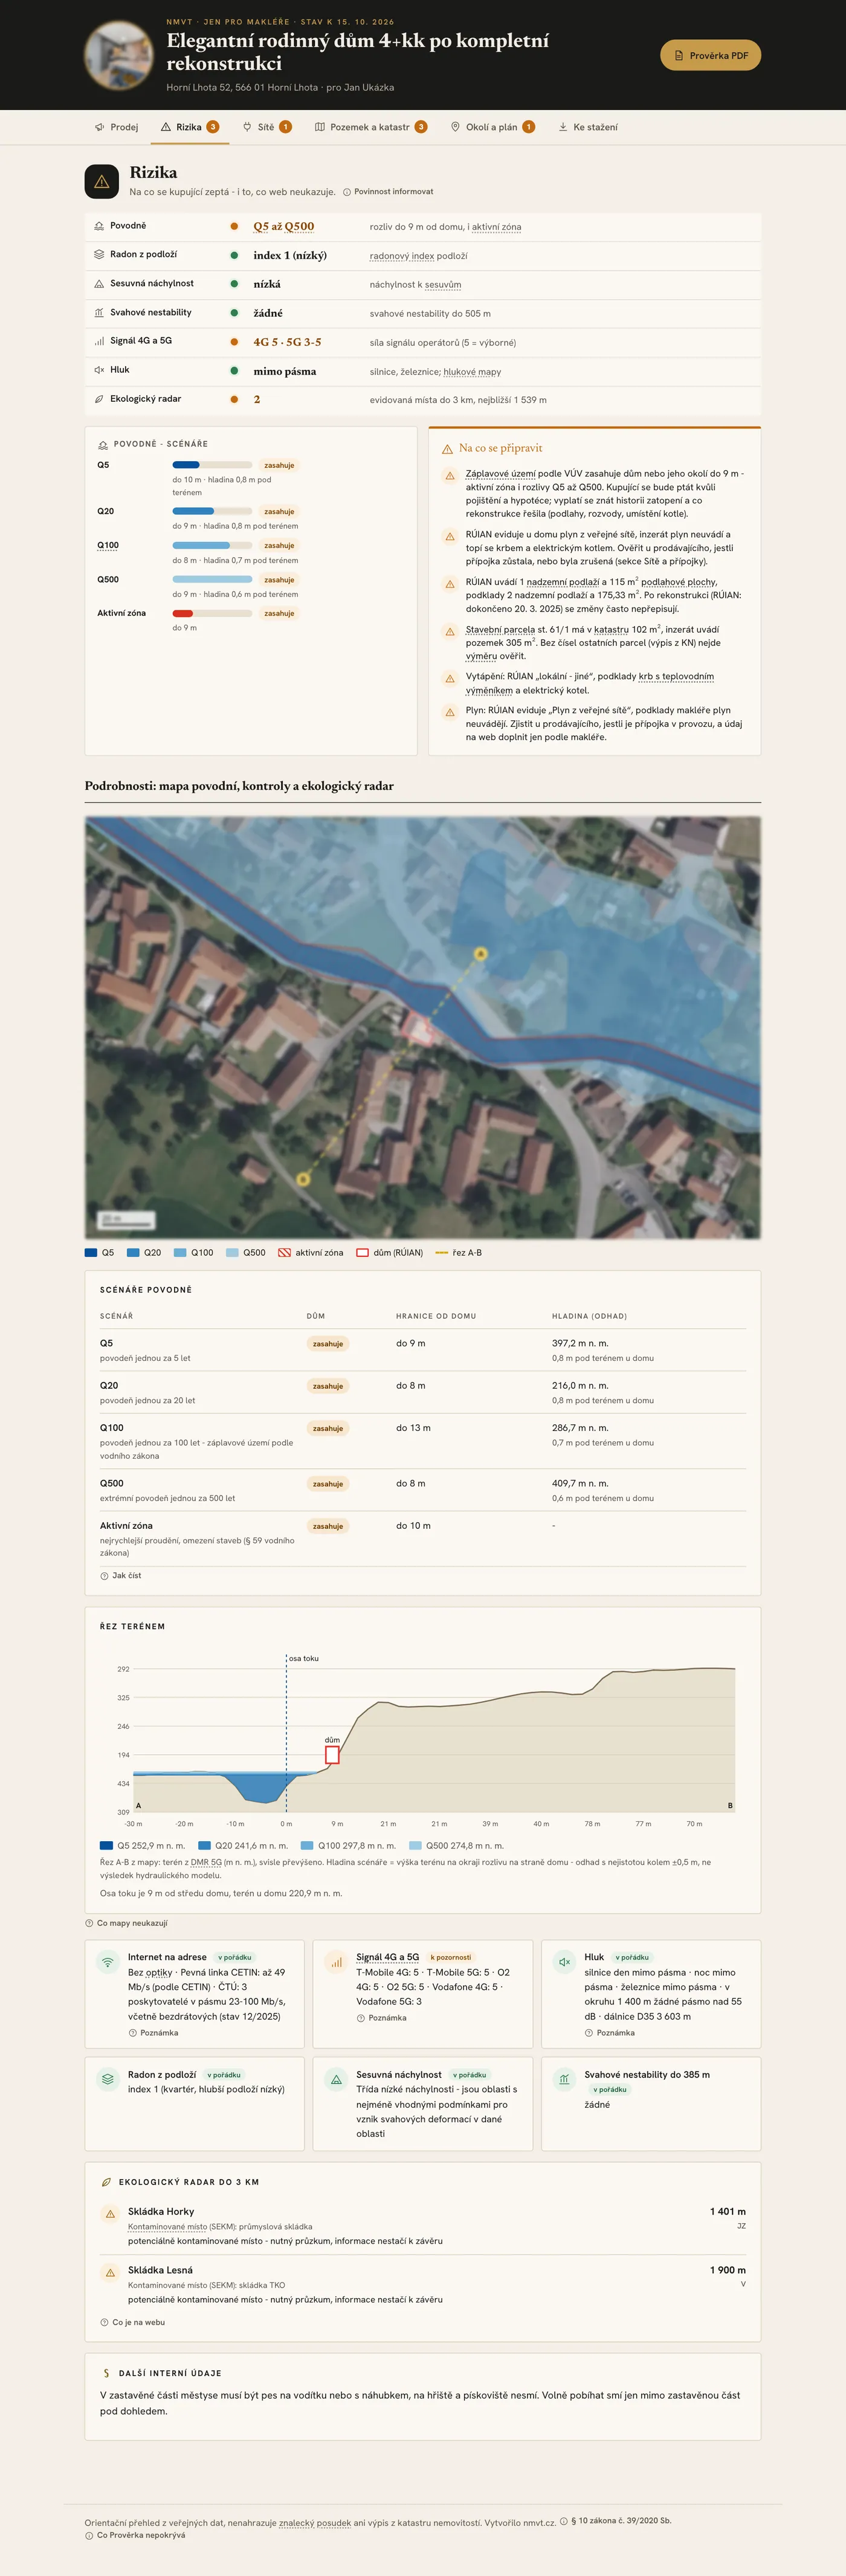Click the warning icon beside Skládka Lesná
The width and height of the screenshot is (846, 2576).
[110, 2273]
